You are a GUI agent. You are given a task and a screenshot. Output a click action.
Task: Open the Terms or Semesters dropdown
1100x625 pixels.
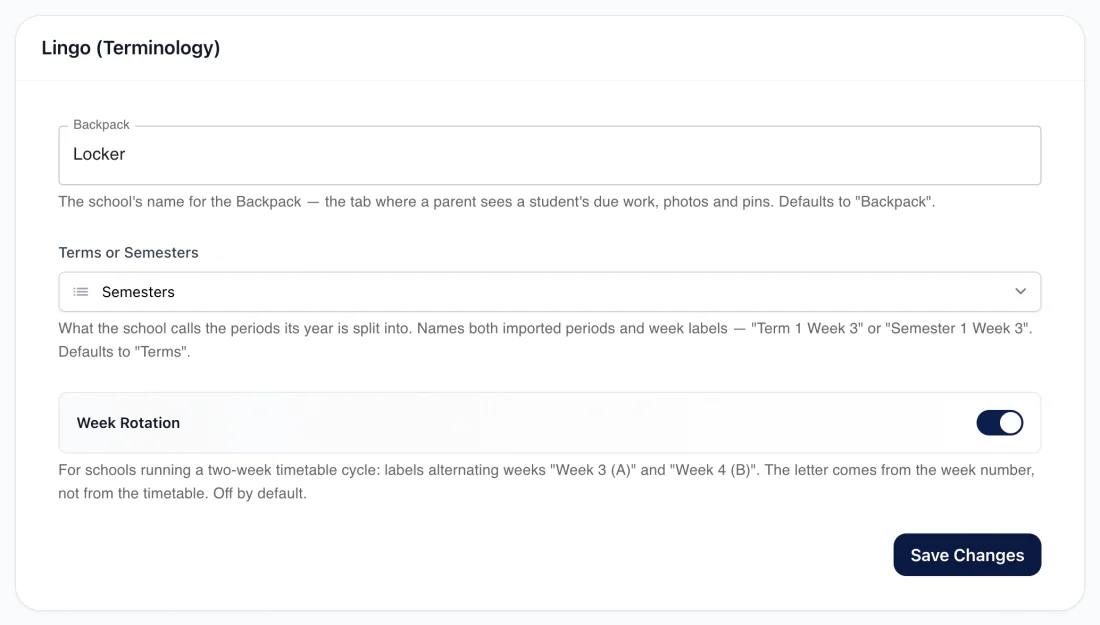point(549,292)
